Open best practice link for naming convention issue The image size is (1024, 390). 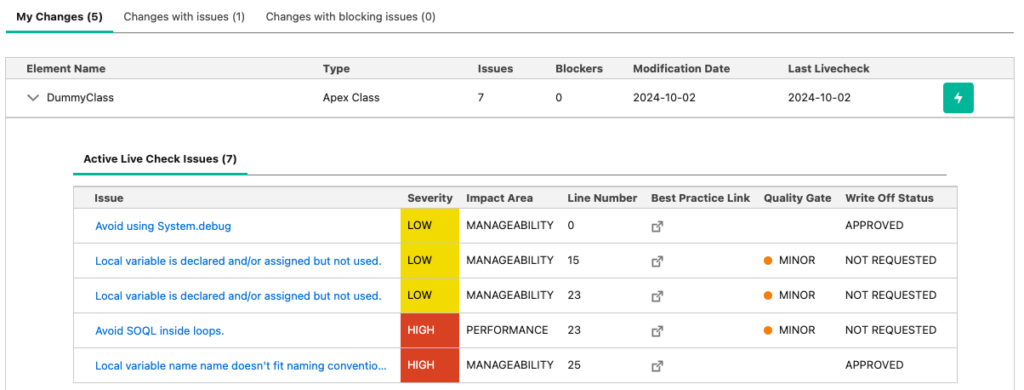[657, 366]
